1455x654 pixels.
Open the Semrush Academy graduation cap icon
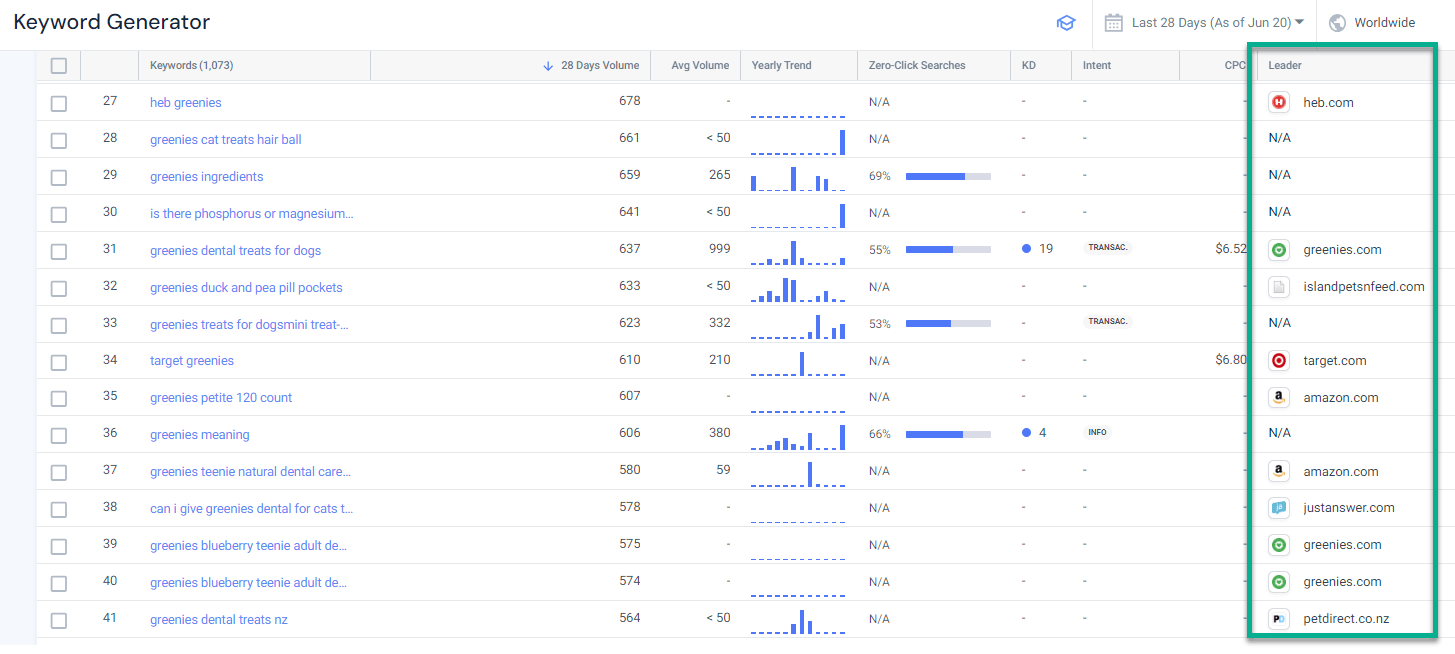pos(1066,22)
